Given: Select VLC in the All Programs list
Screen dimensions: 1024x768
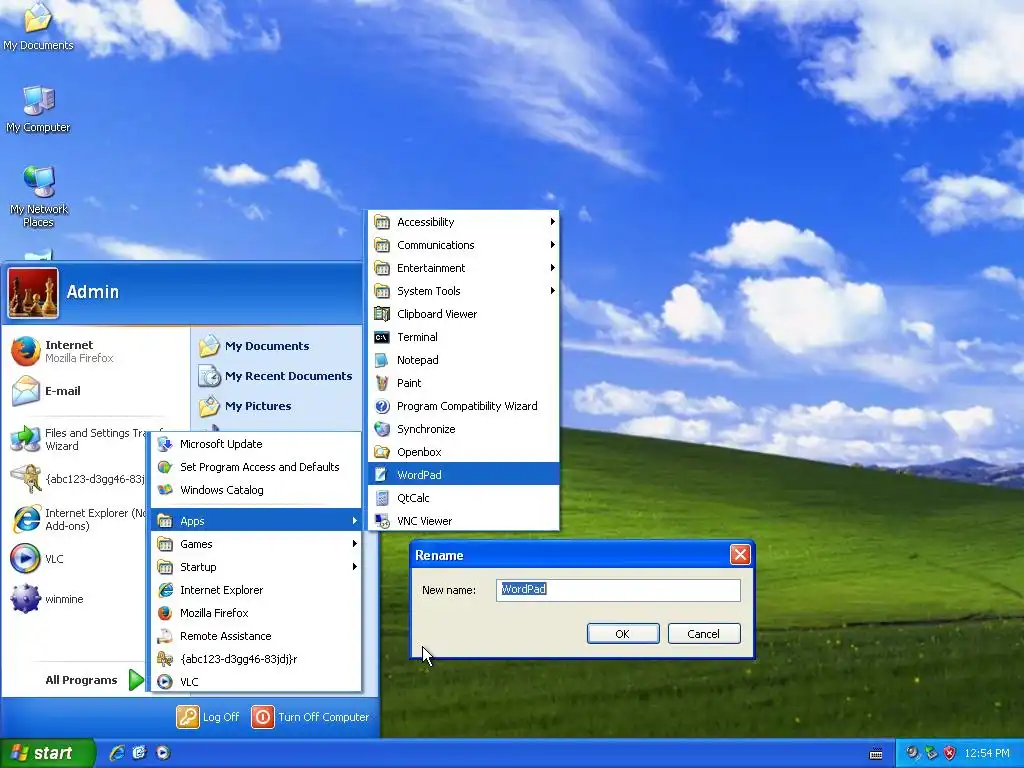Looking at the screenshot, I should tap(256, 682).
